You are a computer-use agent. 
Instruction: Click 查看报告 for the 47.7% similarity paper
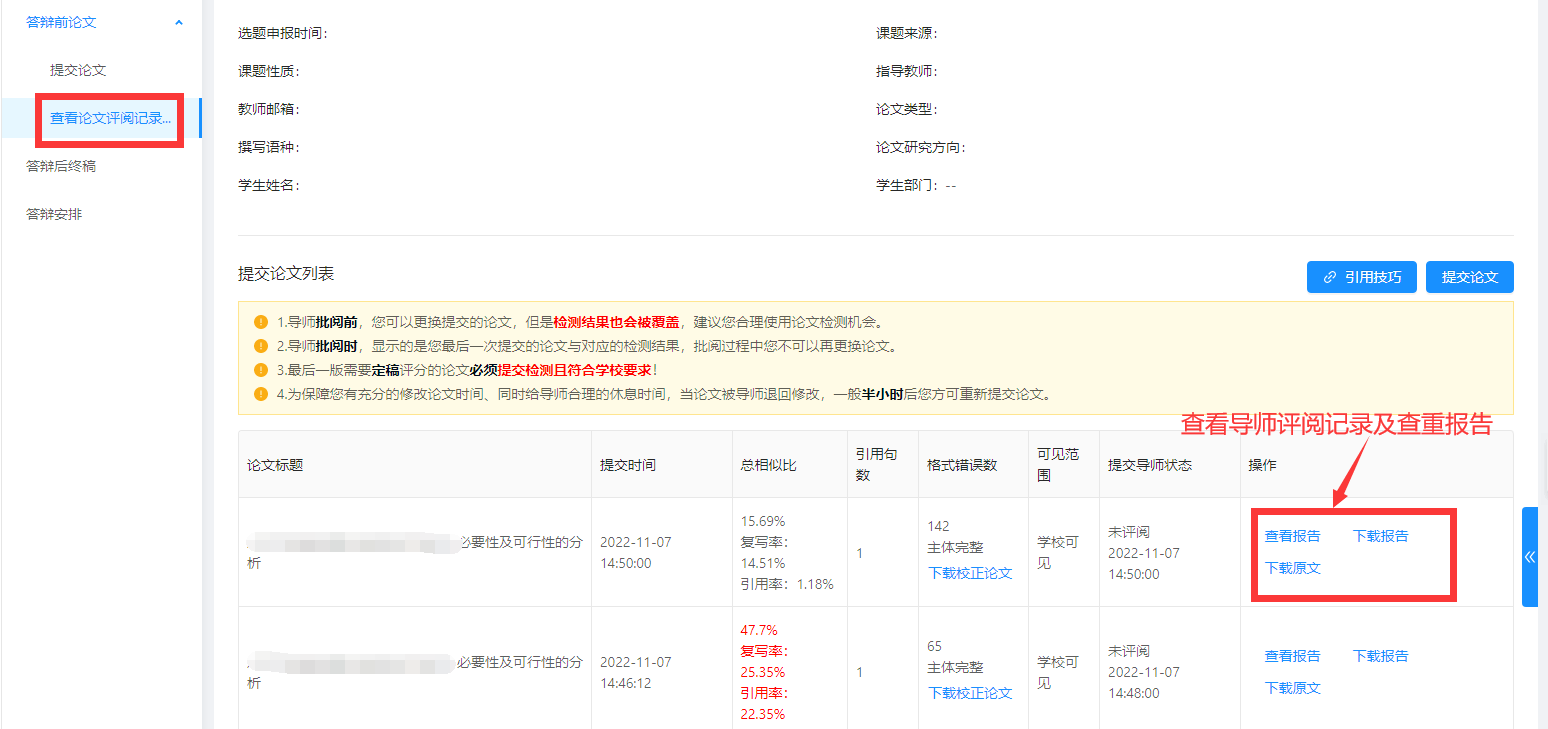tap(1292, 656)
